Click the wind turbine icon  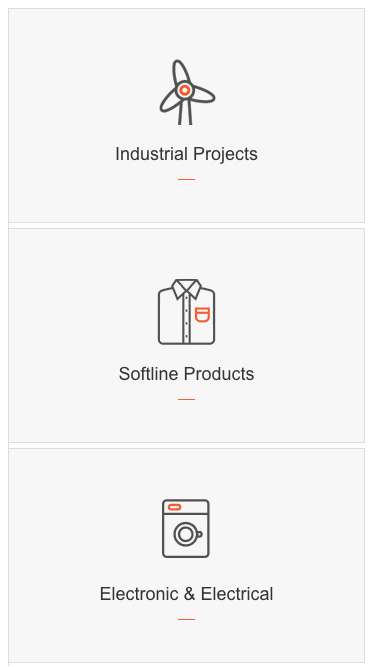click(187, 92)
